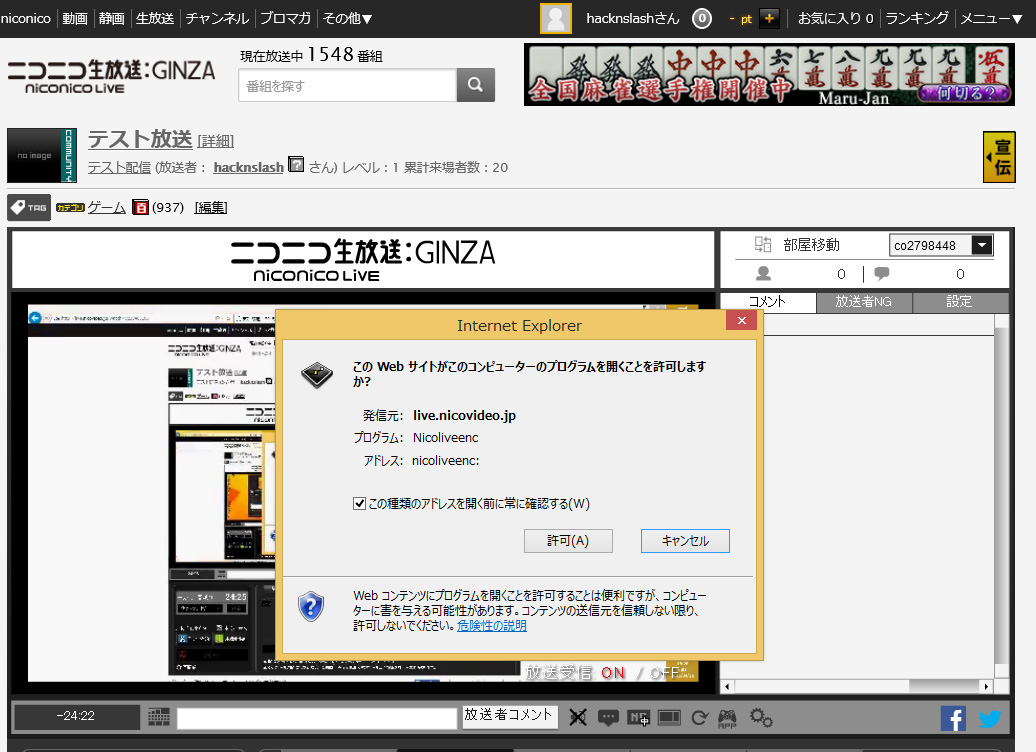Click the キャンセル button in dialog
The width and height of the screenshot is (1036, 752).
click(x=685, y=541)
